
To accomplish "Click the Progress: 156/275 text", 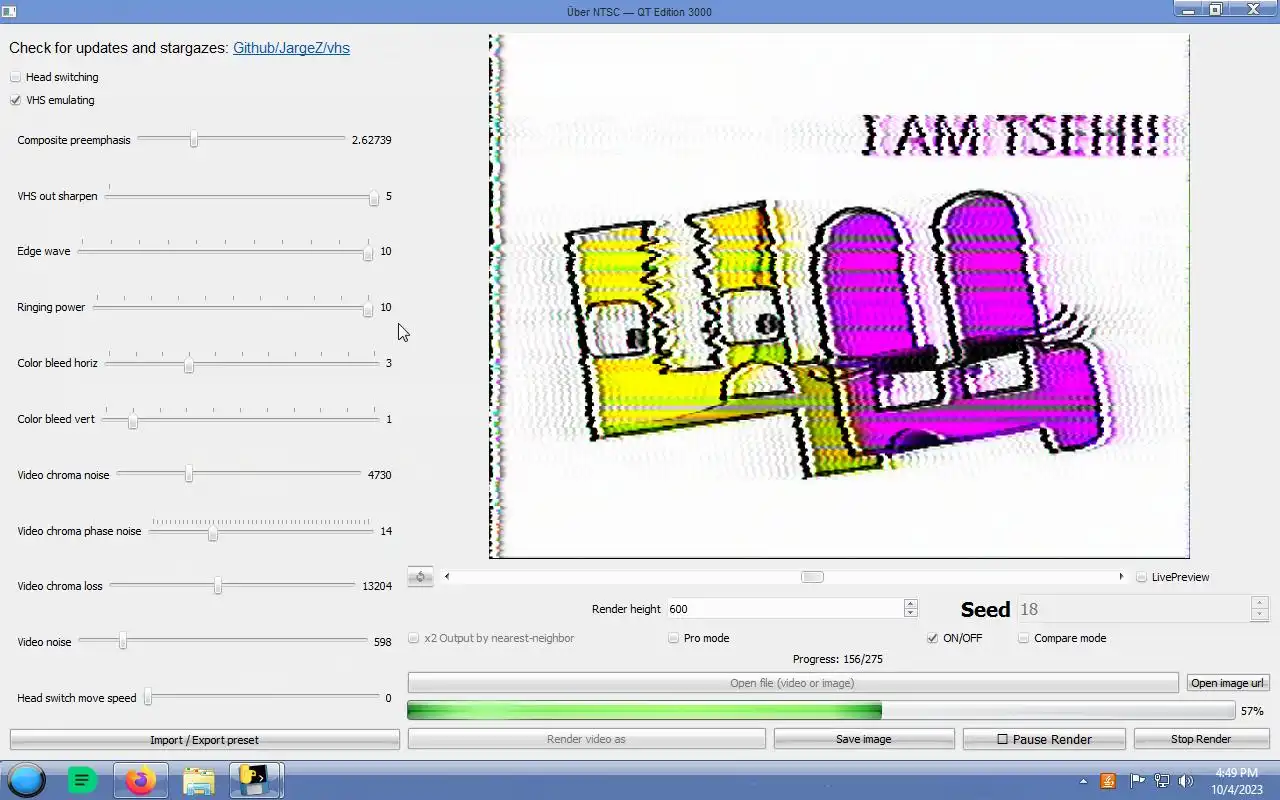I will click(837, 659).
